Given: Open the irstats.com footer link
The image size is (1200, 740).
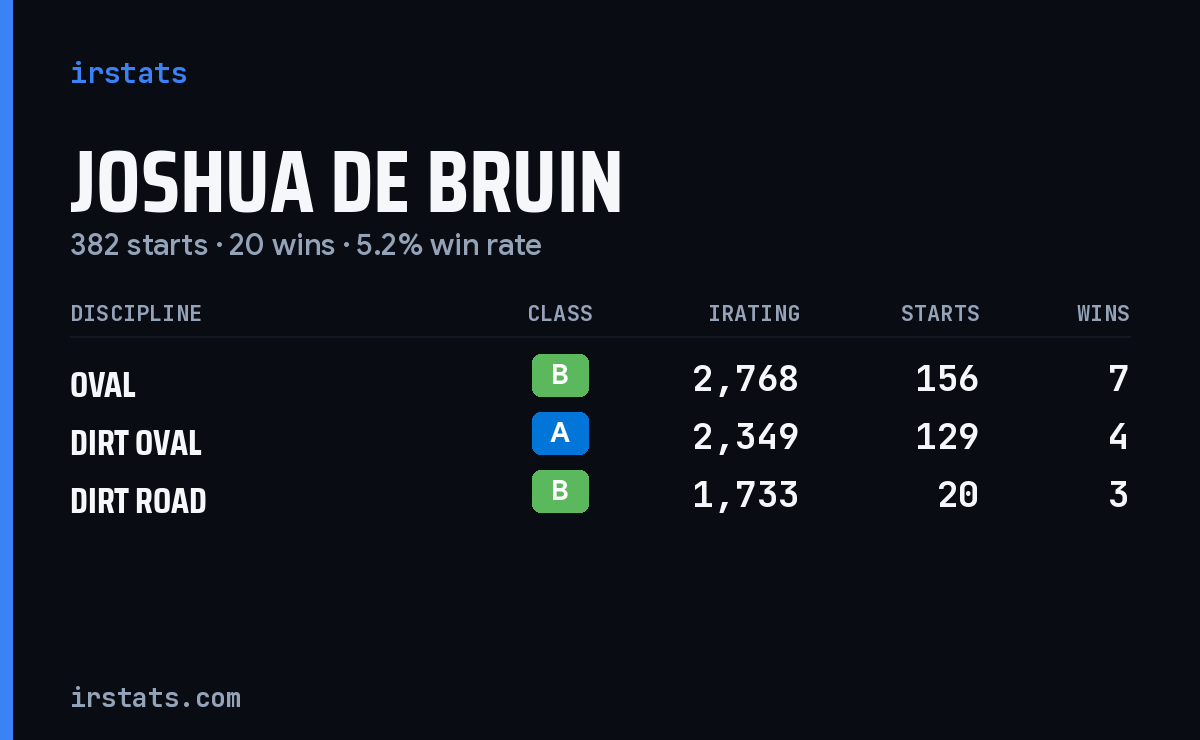Looking at the screenshot, I should 155,697.
